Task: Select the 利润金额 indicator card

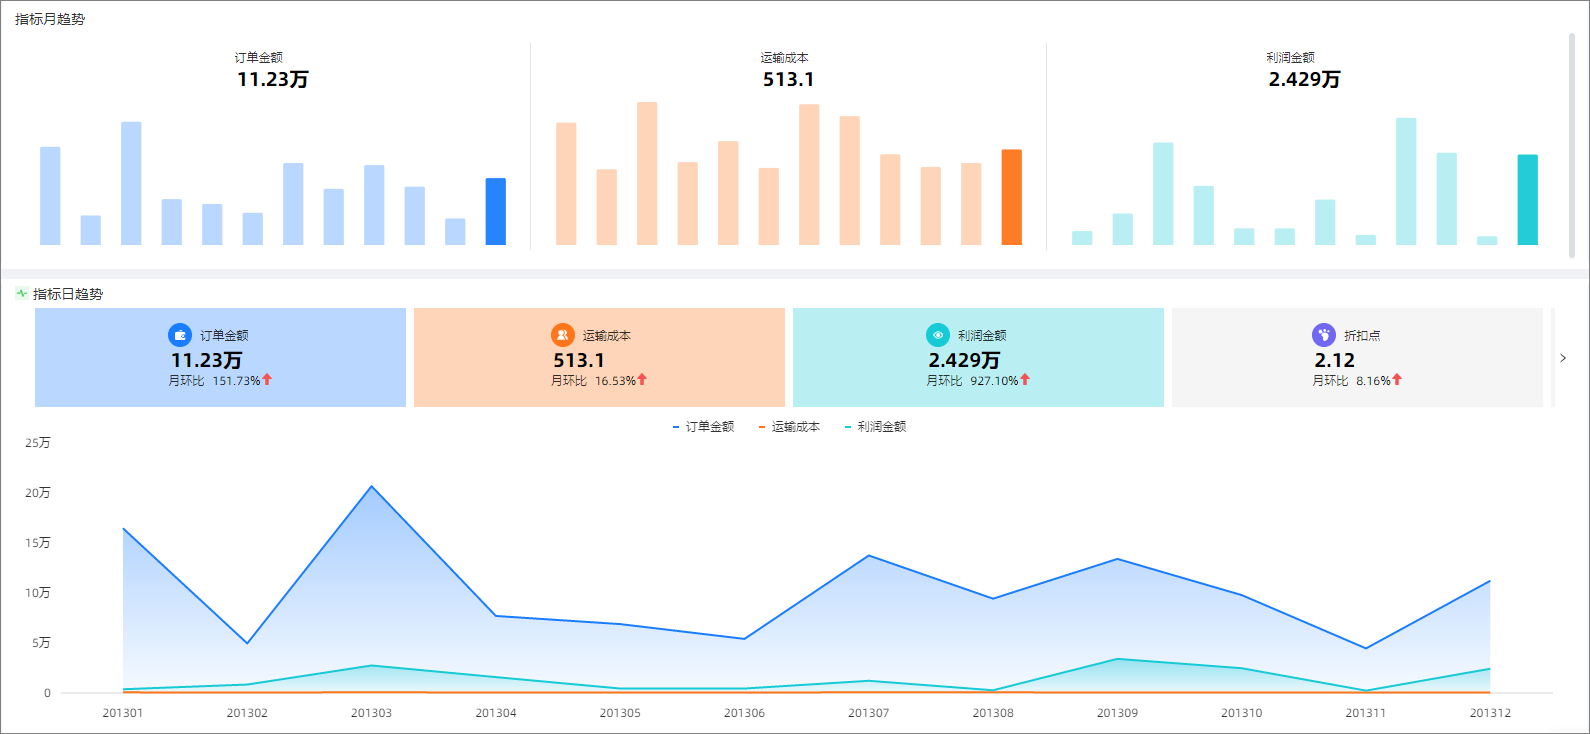Action: [978, 357]
